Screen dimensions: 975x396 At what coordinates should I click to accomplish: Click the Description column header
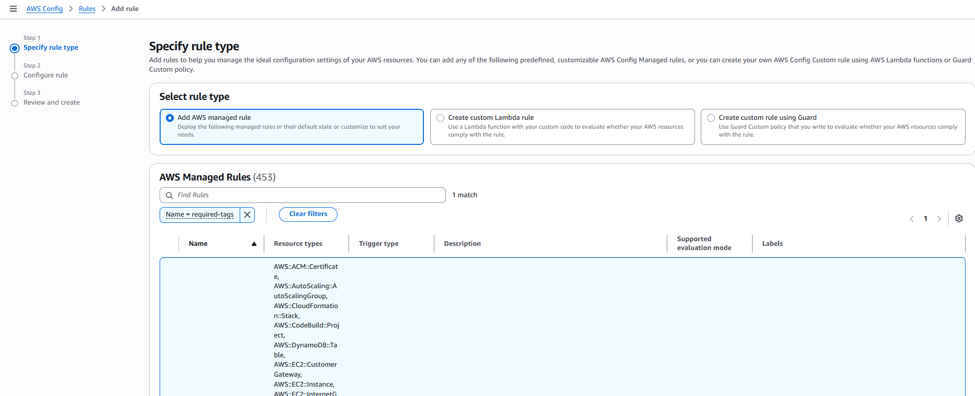tap(462, 244)
